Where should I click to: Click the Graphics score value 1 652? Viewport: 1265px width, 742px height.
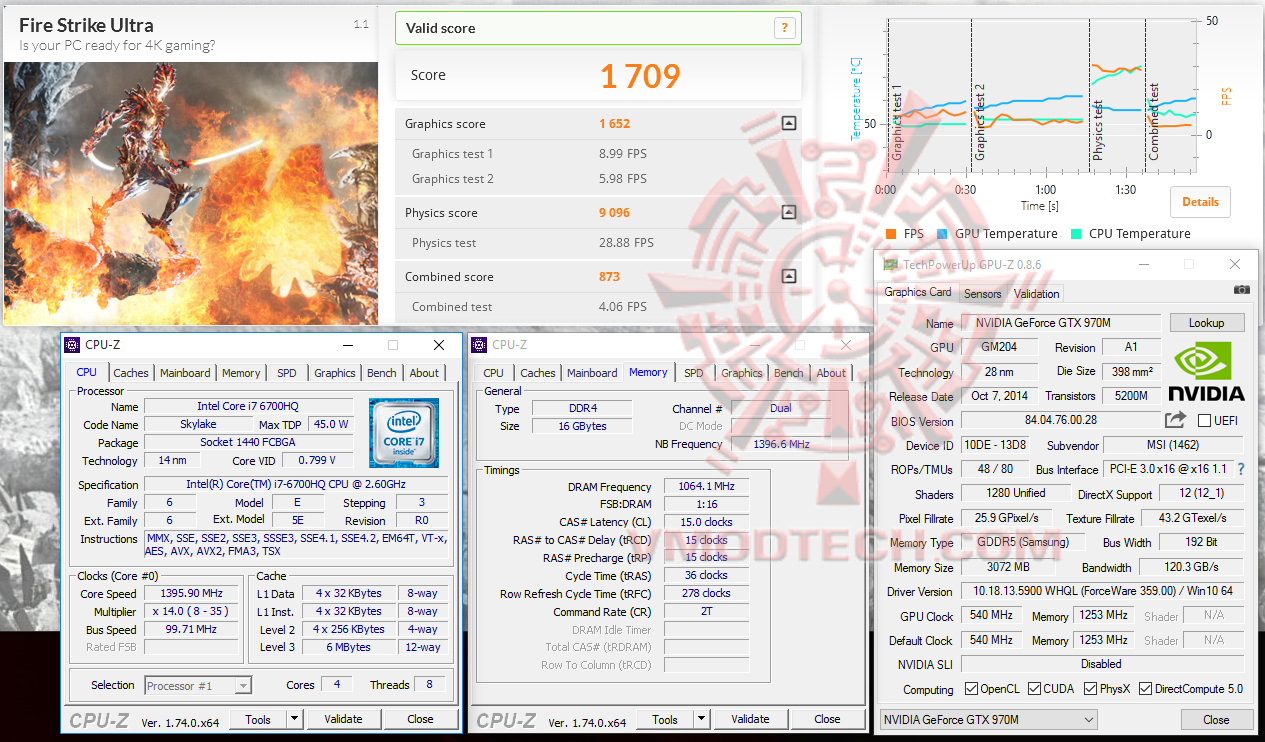coord(615,124)
